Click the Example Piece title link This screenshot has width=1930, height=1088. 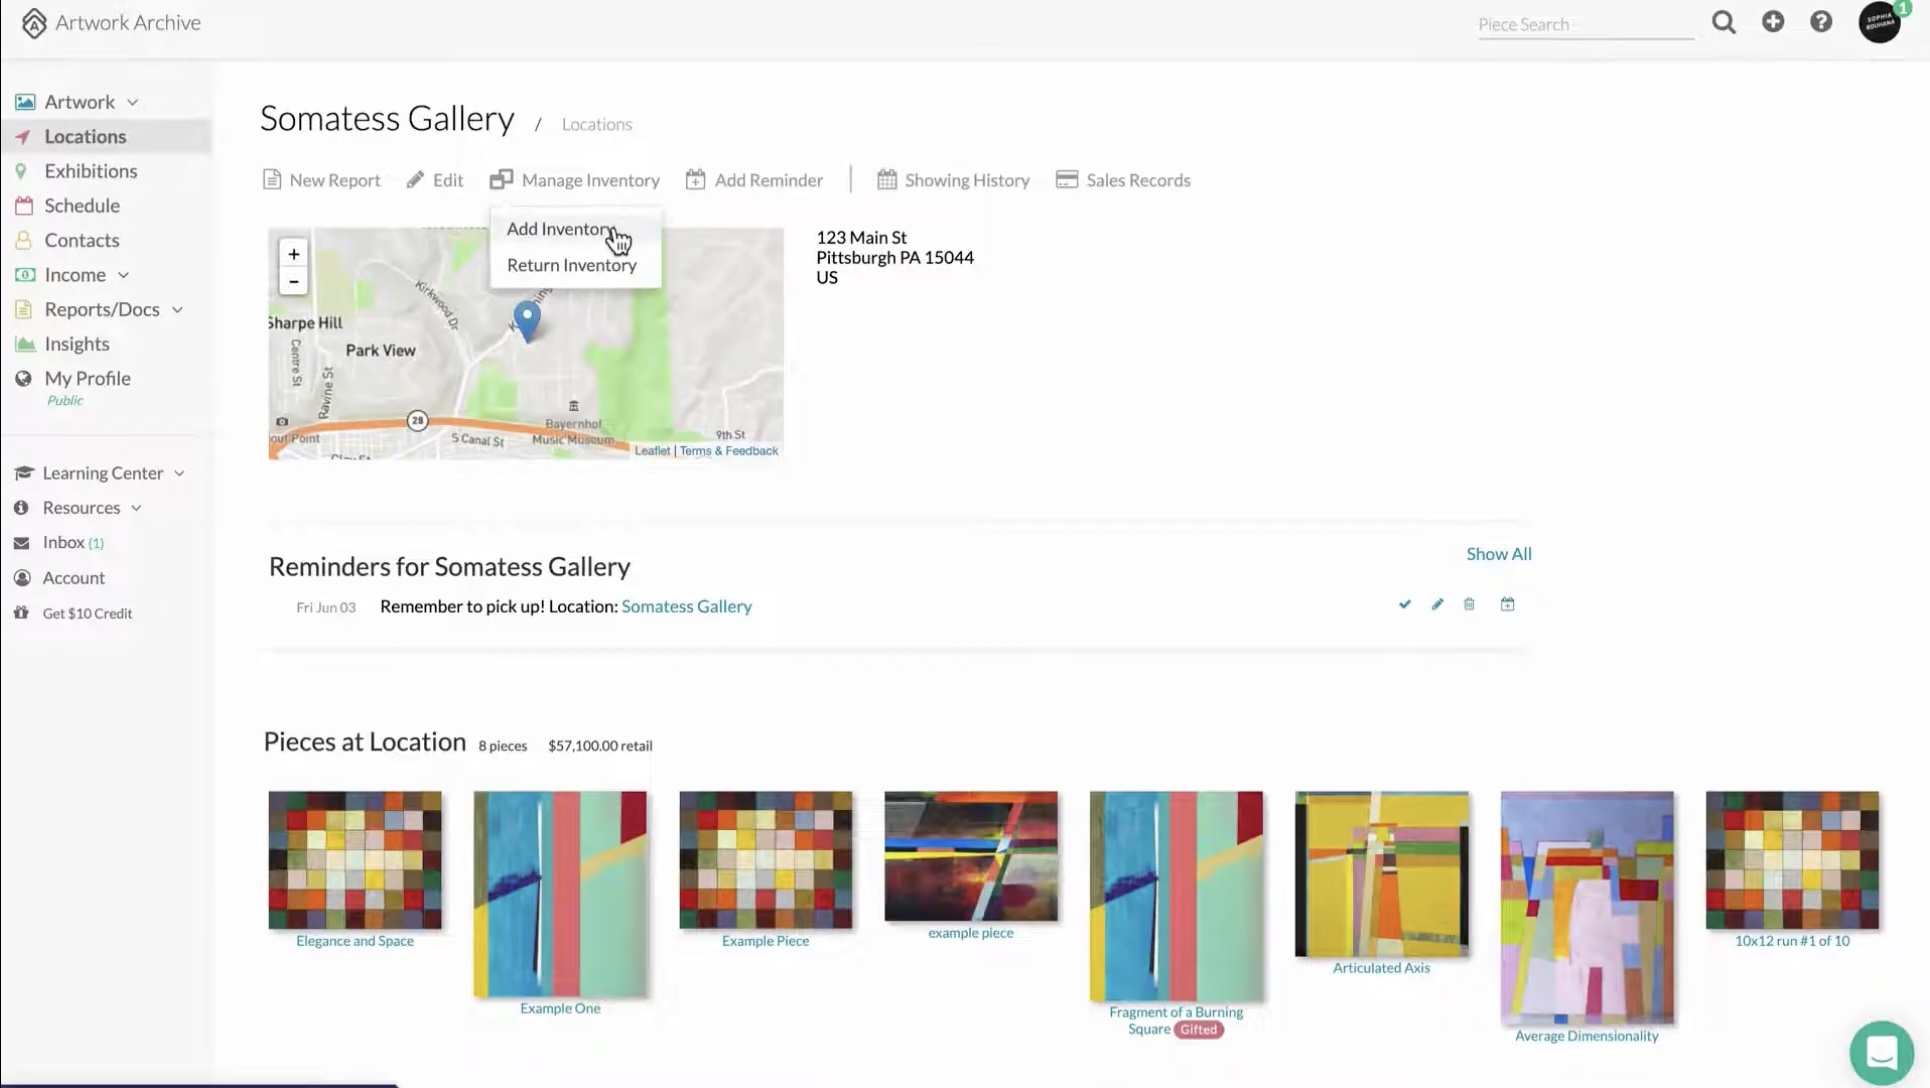765,941
